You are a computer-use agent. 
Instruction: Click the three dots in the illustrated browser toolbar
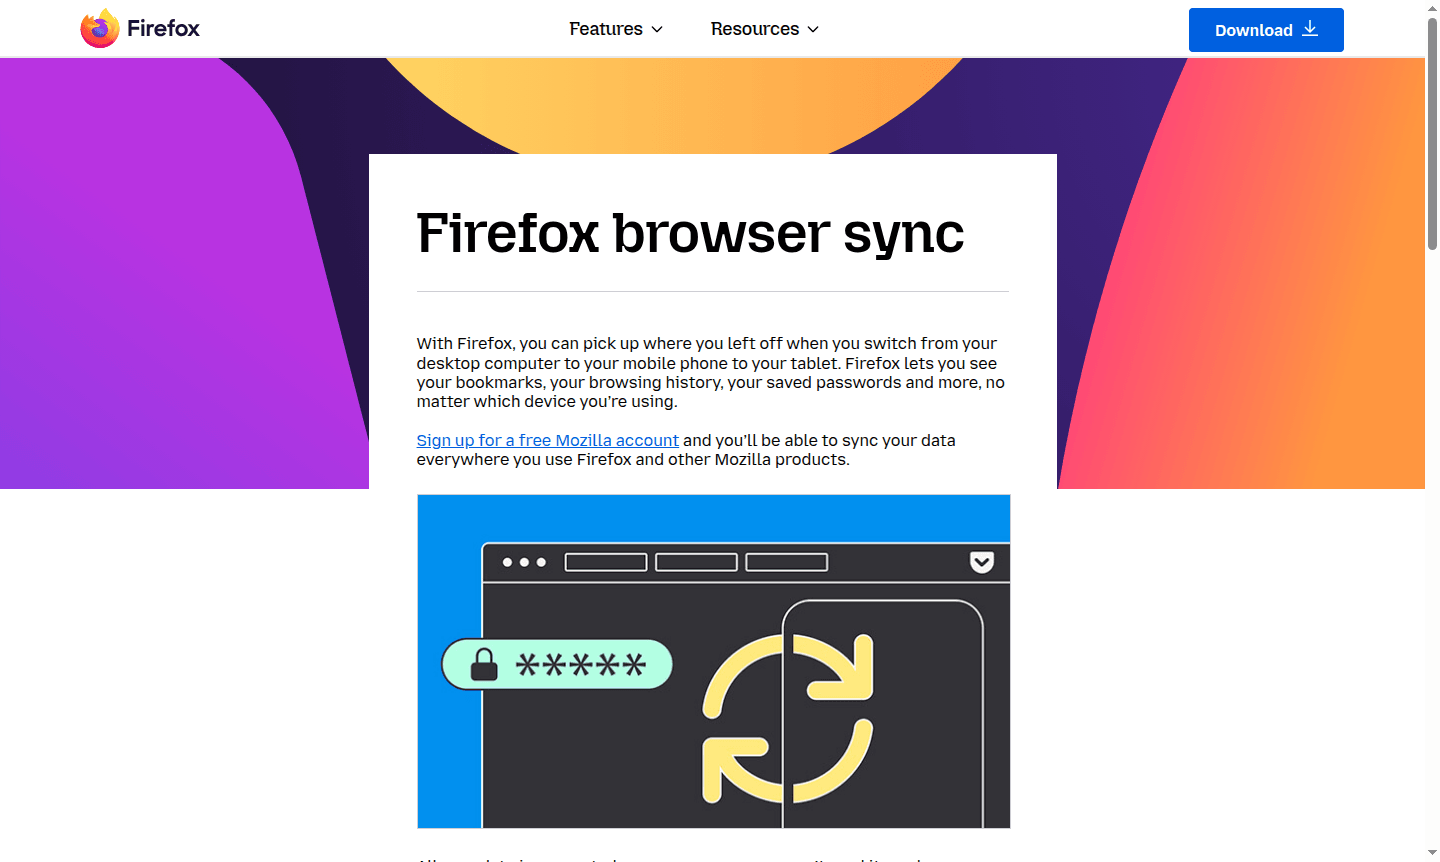[x=522, y=562]
